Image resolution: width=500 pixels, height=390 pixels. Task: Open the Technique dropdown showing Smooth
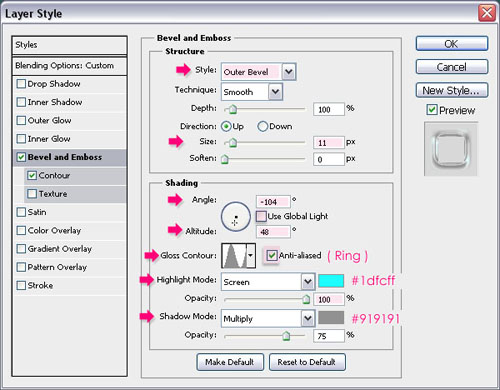tap(252, 92)
